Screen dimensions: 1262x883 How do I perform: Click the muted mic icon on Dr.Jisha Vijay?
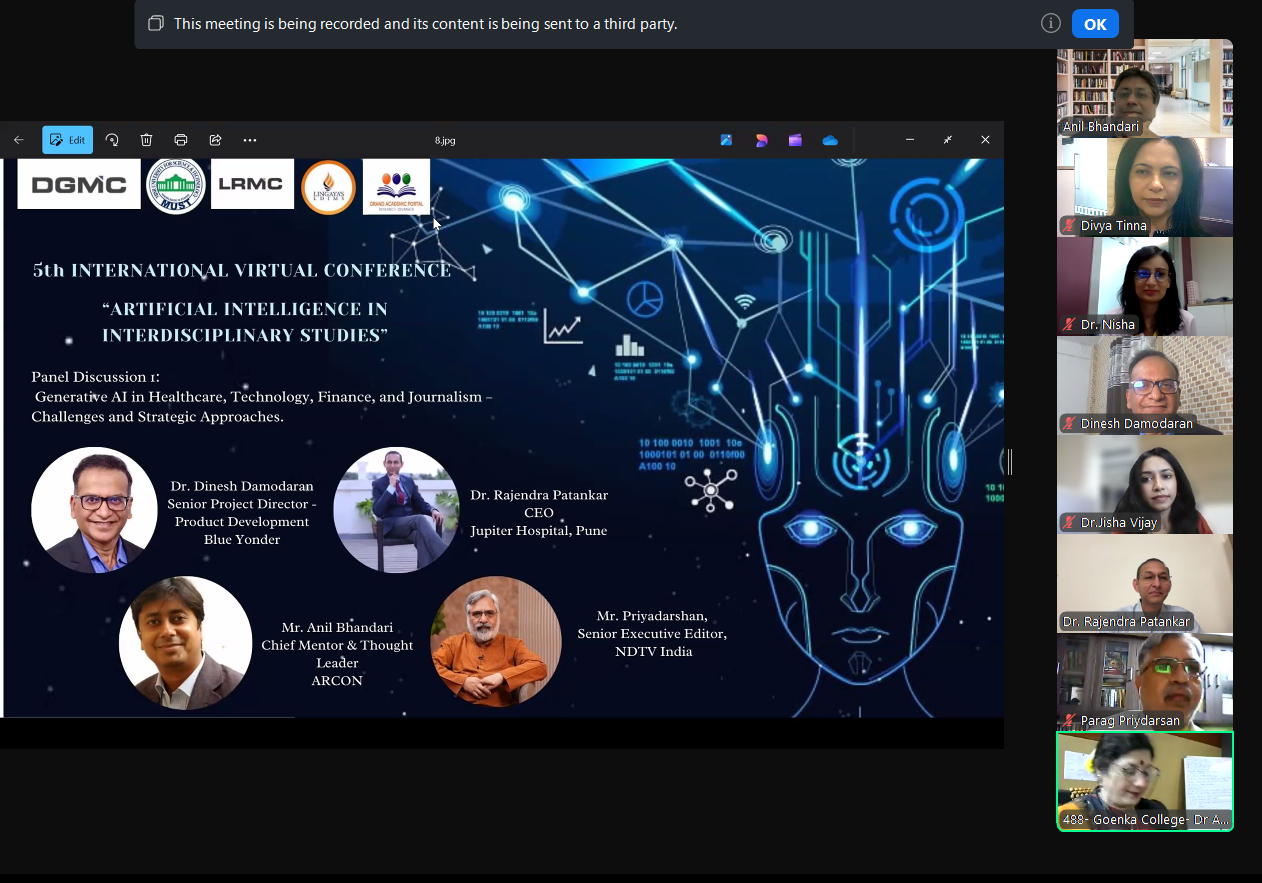point(1069,523)
